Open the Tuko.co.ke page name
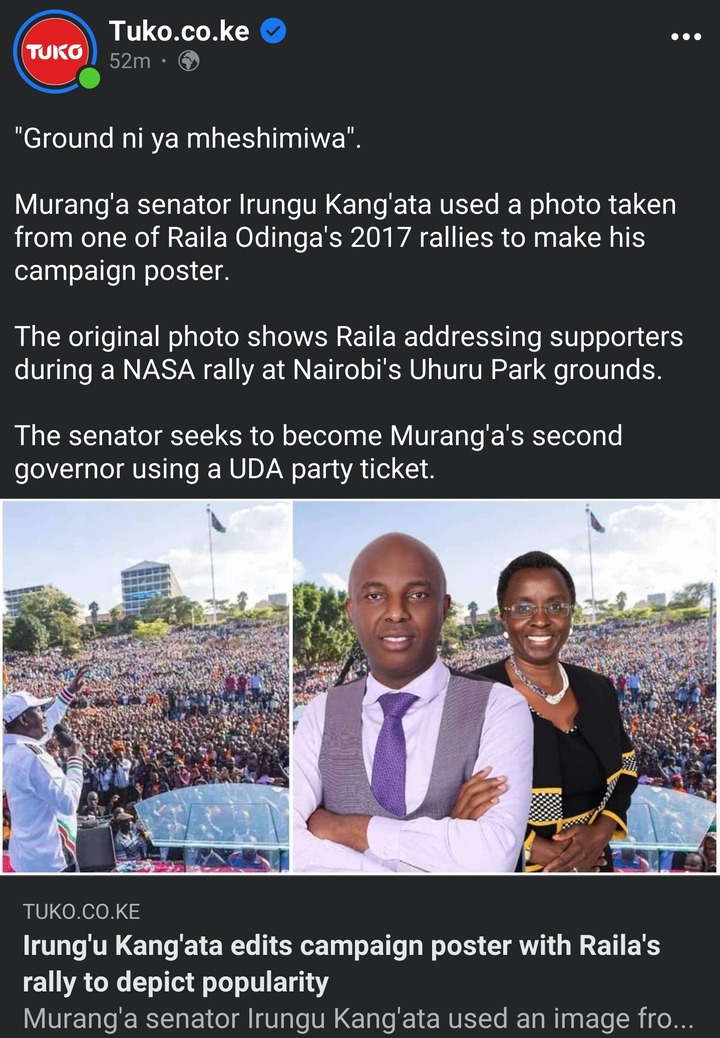This screenshot has width=720, height=1038. click(179, 30)
